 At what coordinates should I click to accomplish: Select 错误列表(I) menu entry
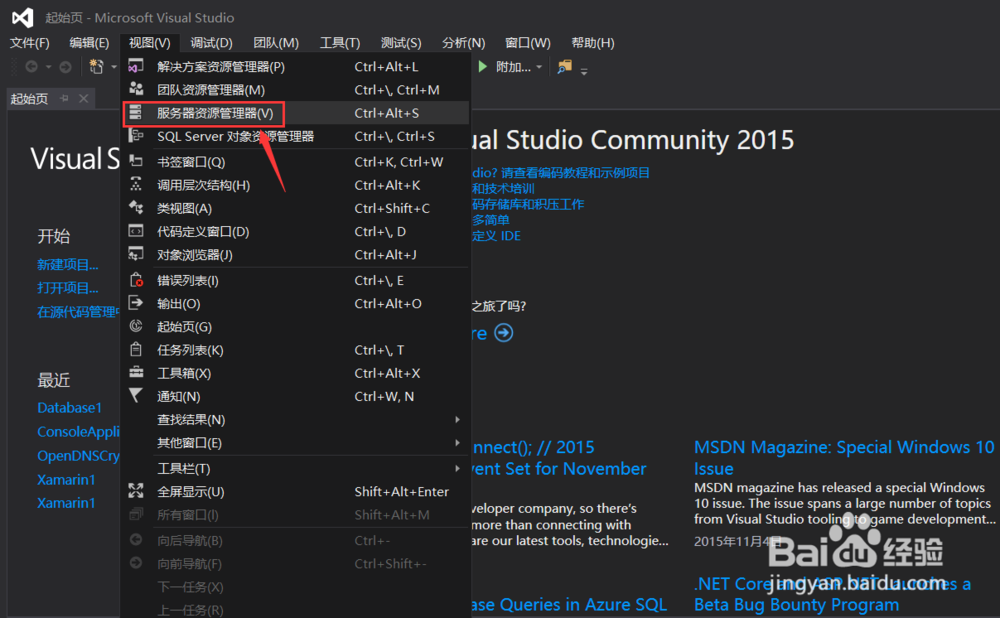(296, 280)
